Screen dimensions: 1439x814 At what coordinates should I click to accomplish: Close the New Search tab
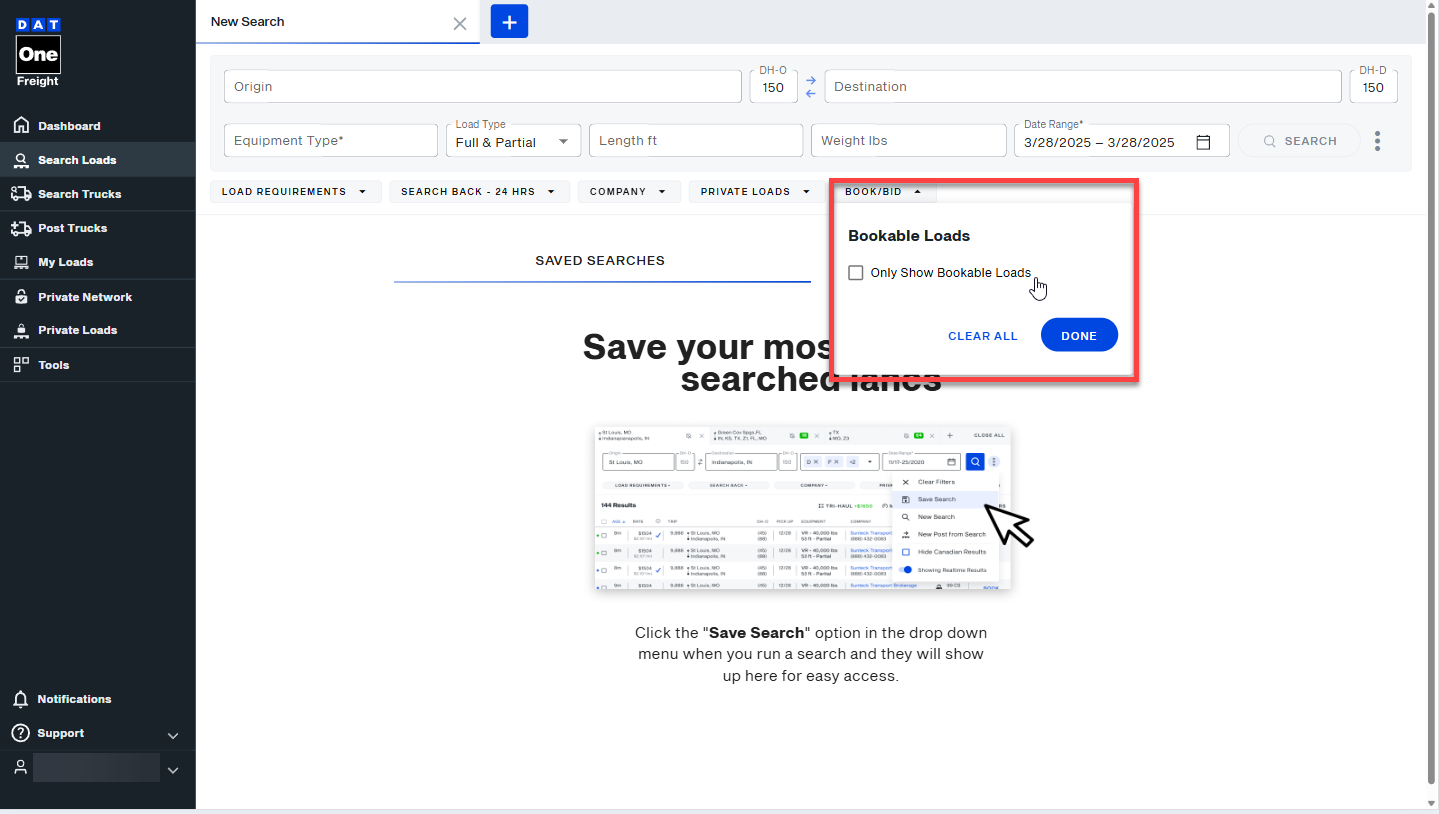click(460, 23)
